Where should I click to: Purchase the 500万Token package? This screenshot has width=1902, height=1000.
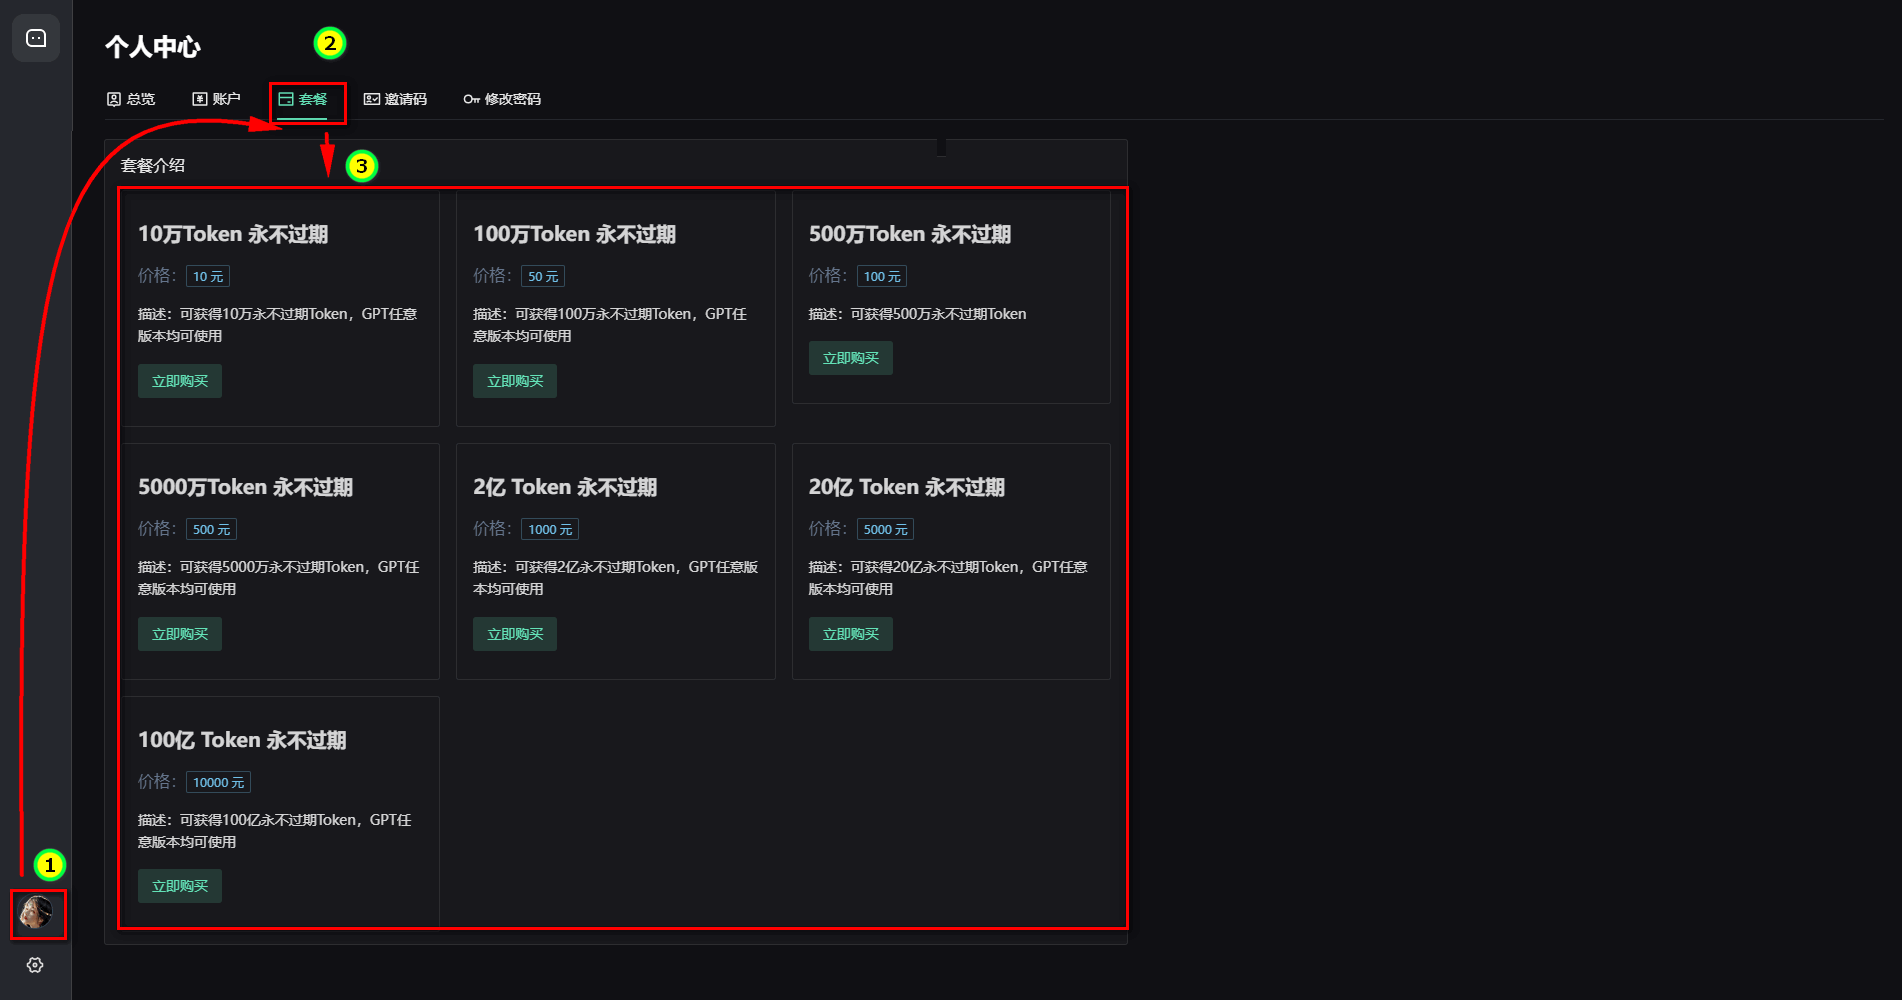(x=850, y=358)
